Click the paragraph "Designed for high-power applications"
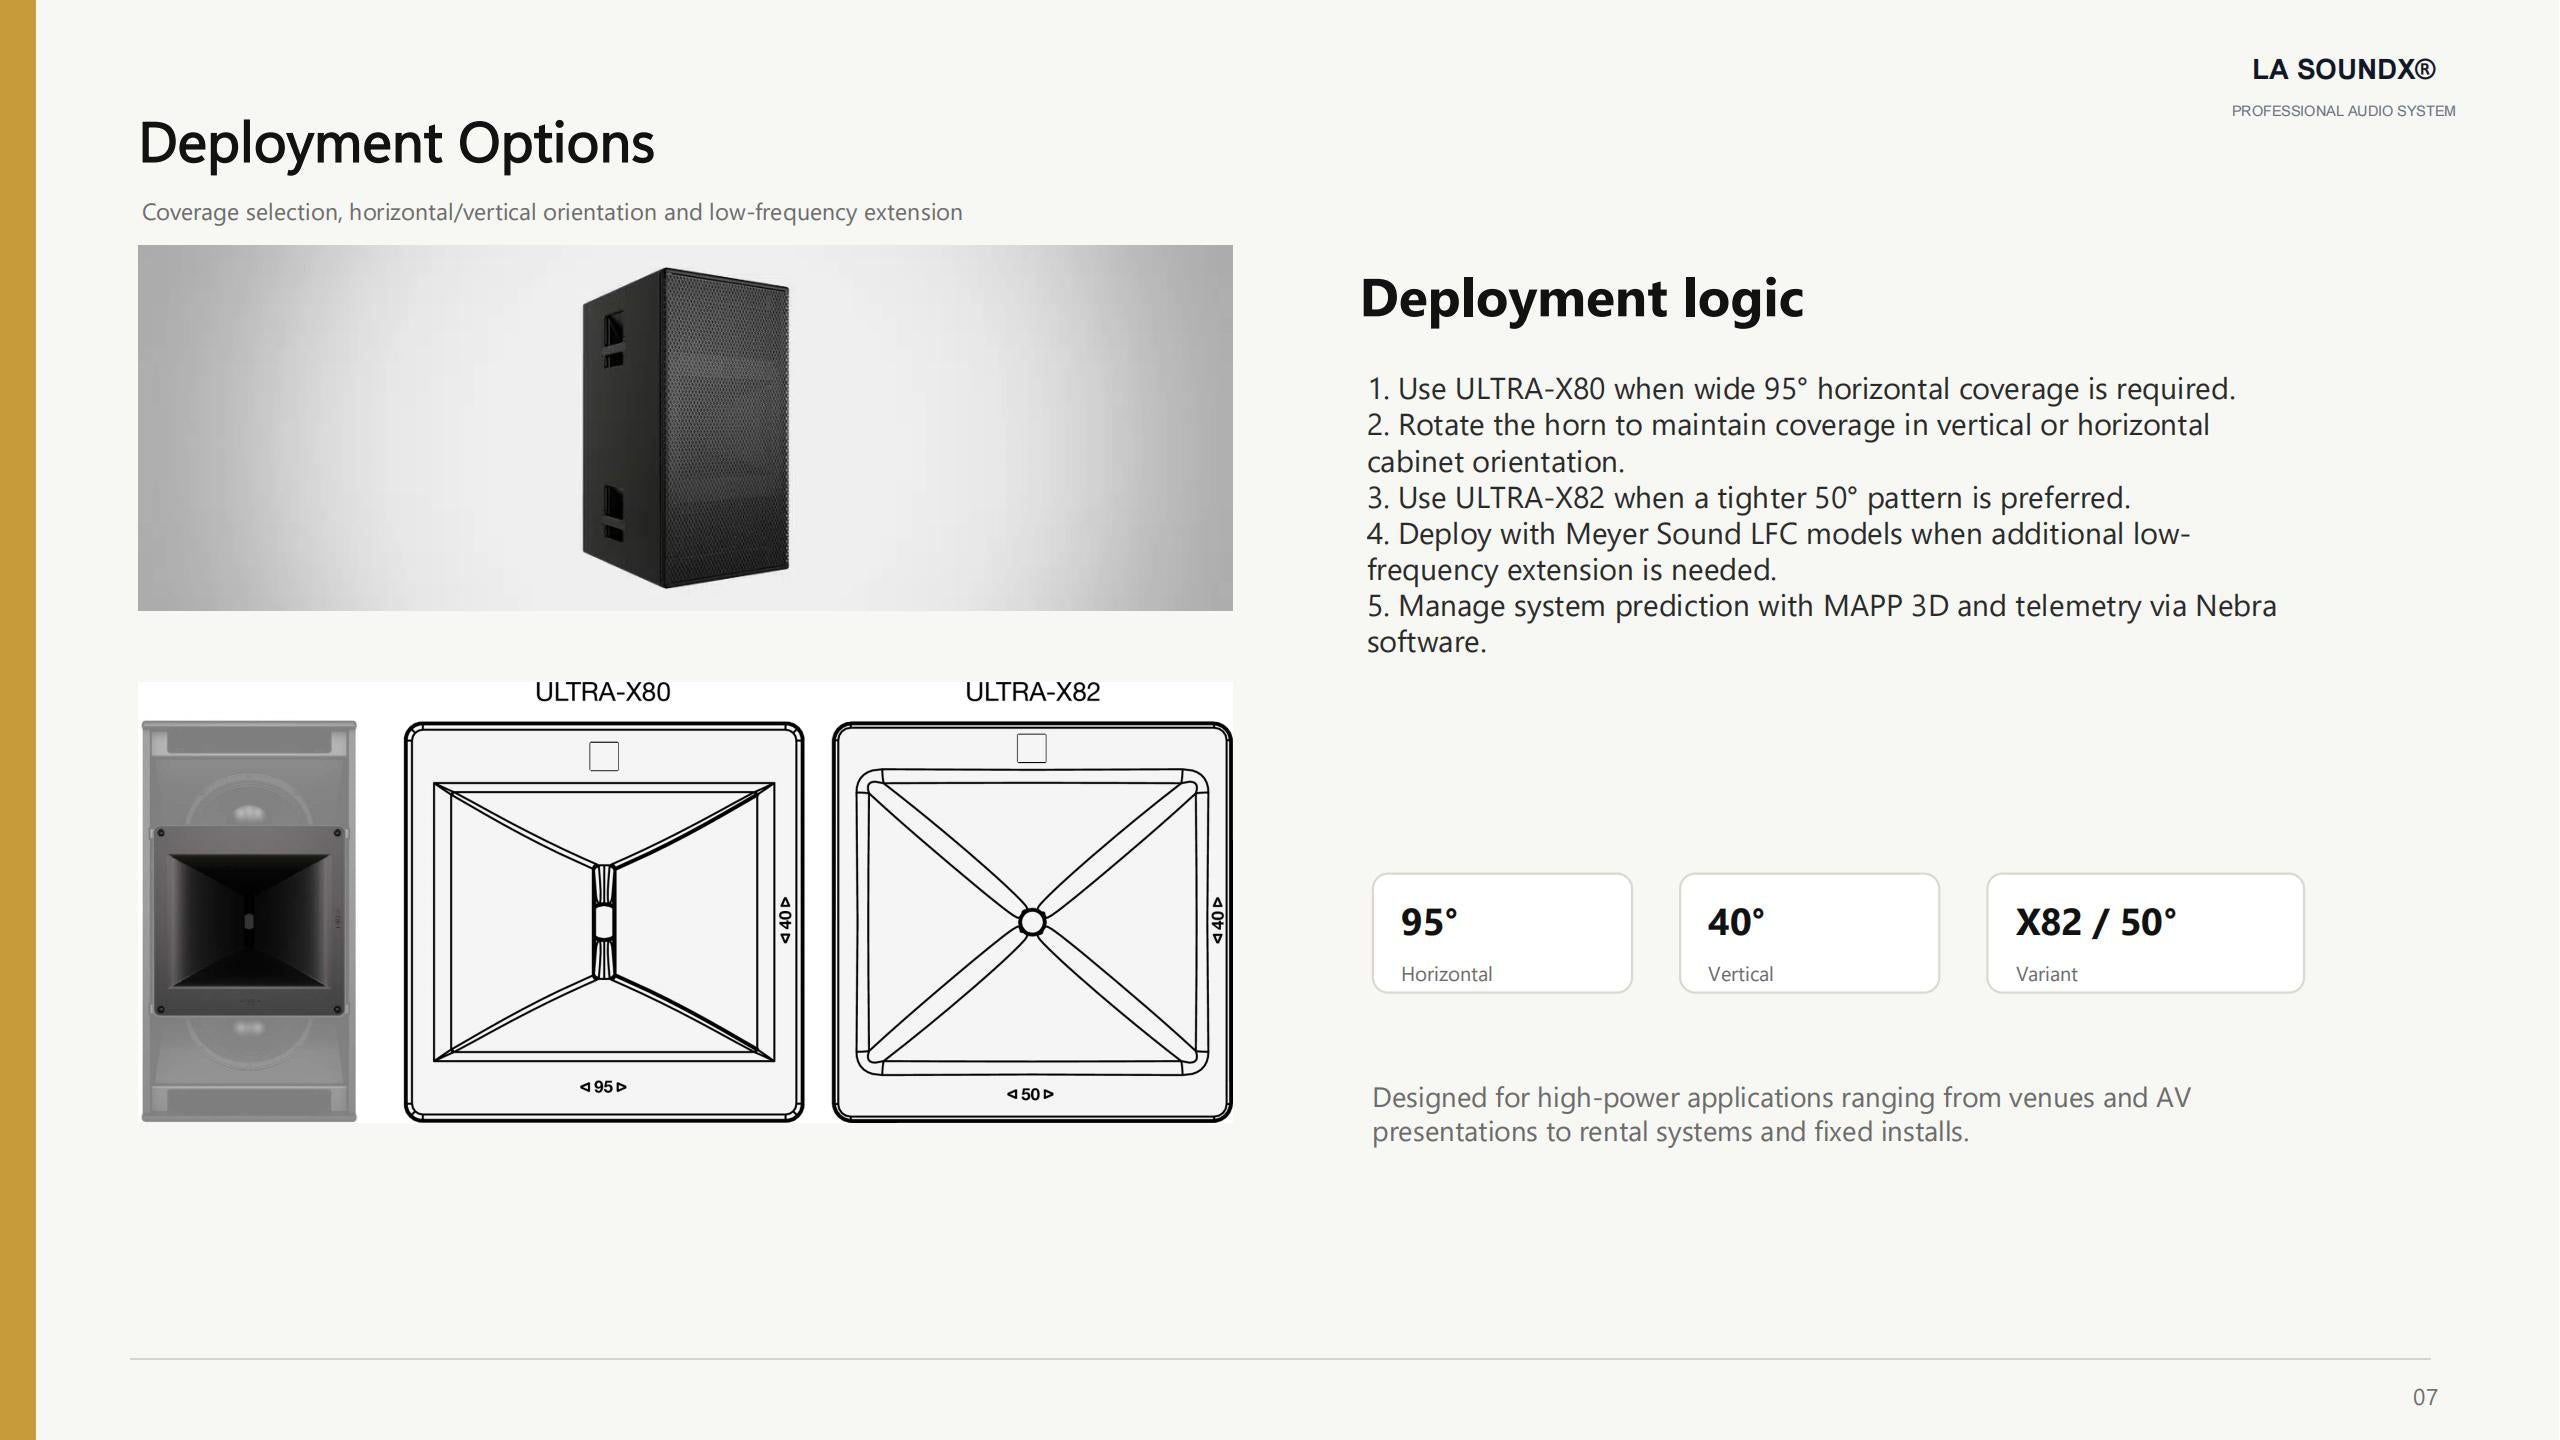This screenshot has height=1440, width=2560. [x=1781, y=1115]
